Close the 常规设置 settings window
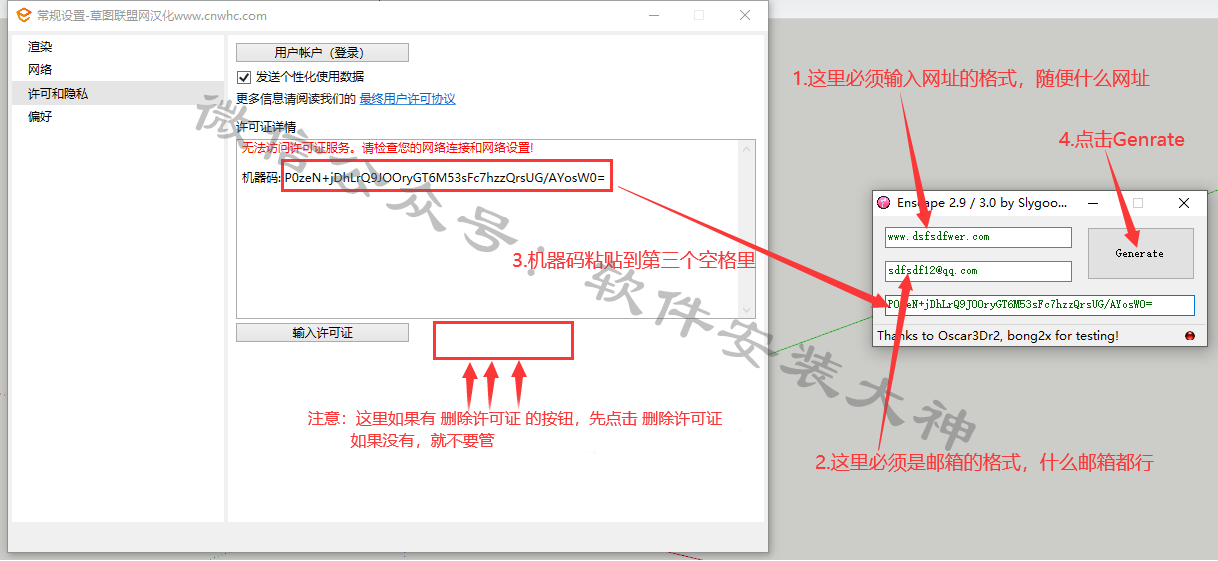This screenshot has width=1218, height=561. [745, 15]
